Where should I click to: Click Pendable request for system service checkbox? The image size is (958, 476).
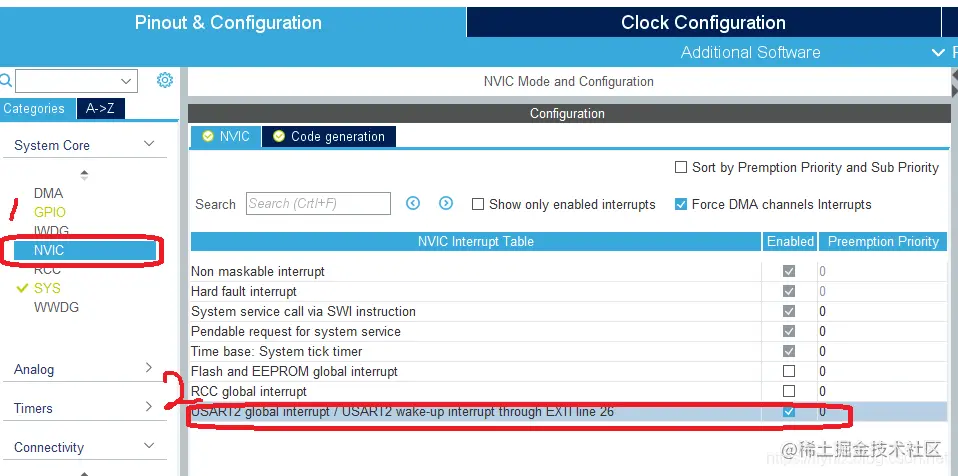coord(789,331)
